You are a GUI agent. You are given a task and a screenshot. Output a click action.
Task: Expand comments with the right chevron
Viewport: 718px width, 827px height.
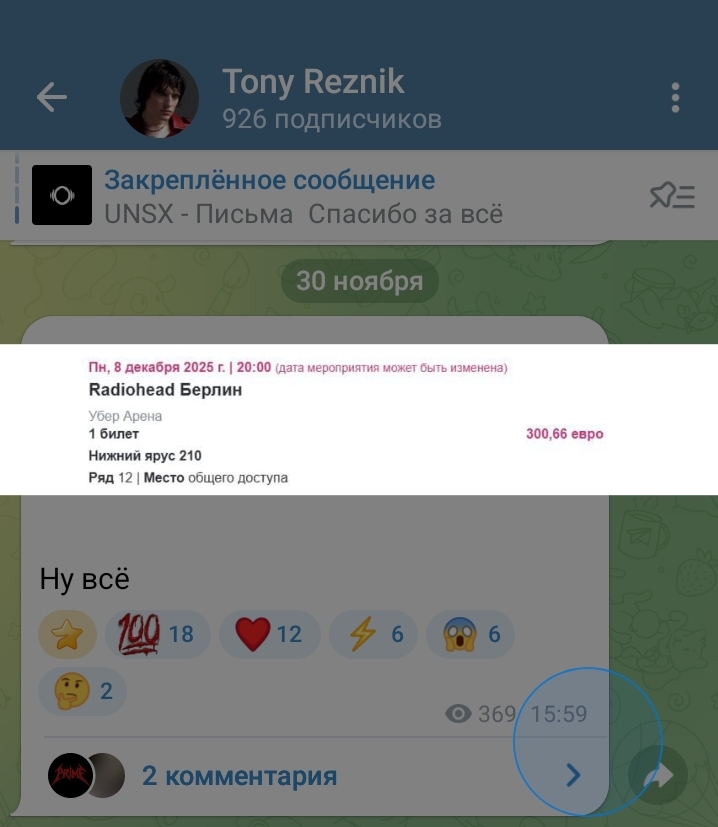point(573,775)
